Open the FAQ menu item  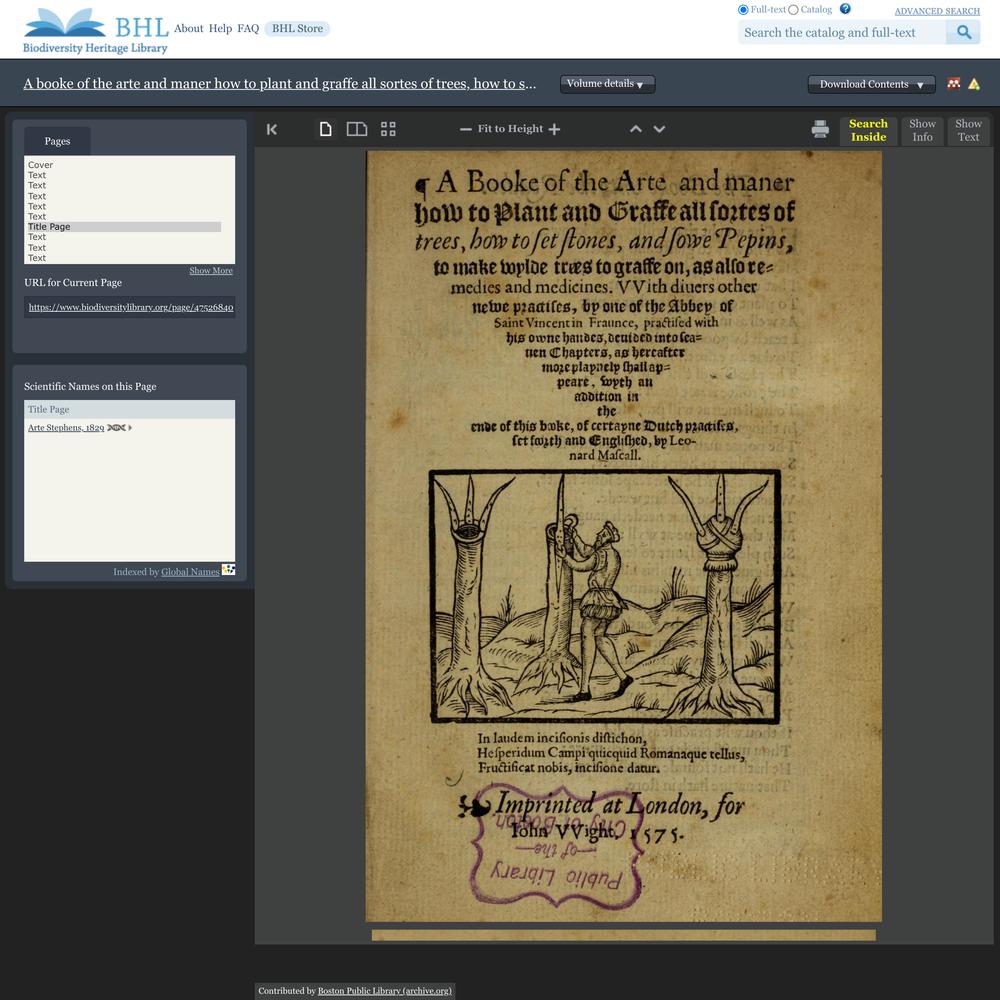point(248,28)
